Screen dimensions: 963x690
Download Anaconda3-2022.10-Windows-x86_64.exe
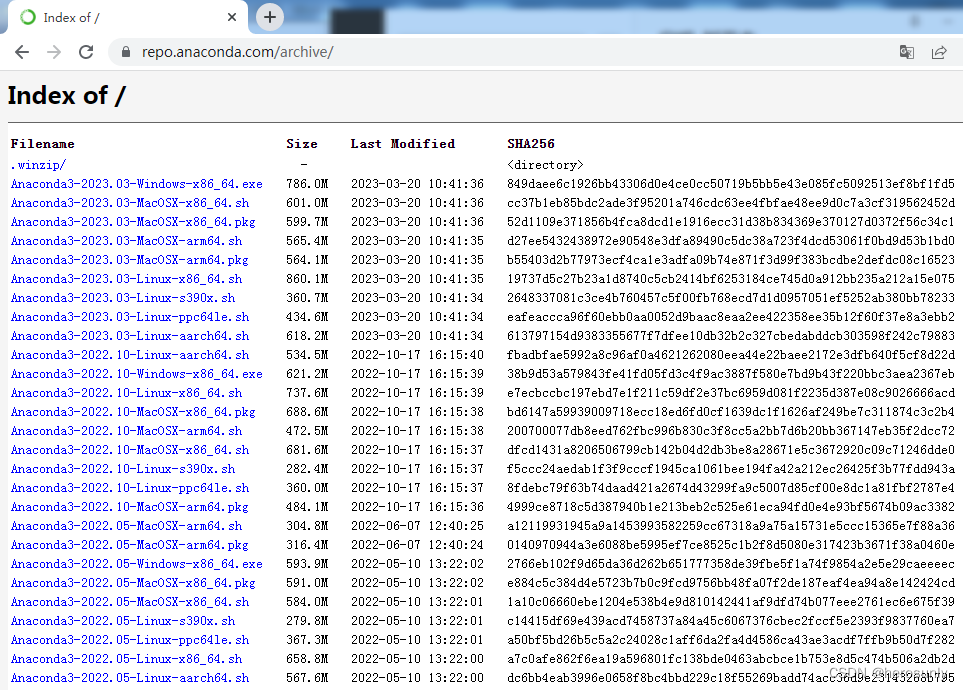coord(136,374)
